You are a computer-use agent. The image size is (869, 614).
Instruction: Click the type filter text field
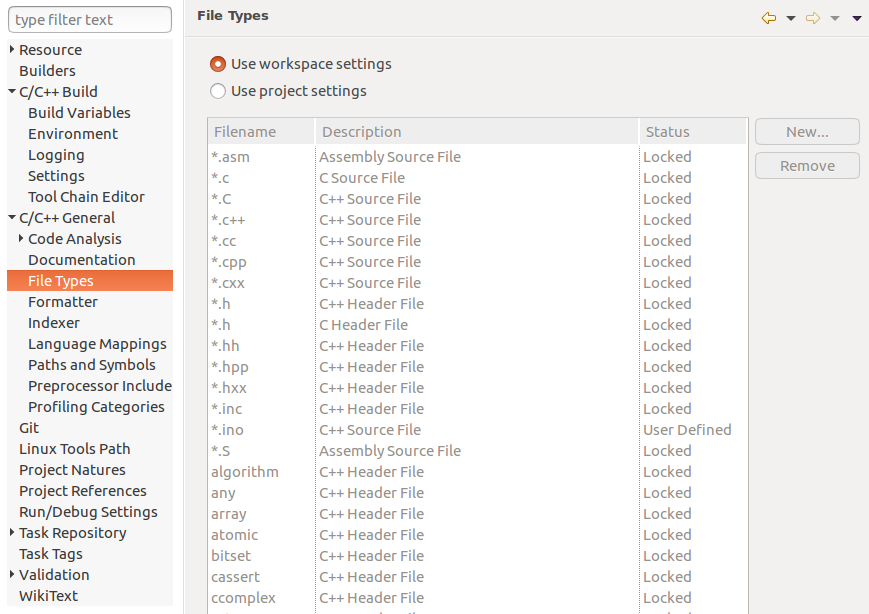click(x=90, y=20)
